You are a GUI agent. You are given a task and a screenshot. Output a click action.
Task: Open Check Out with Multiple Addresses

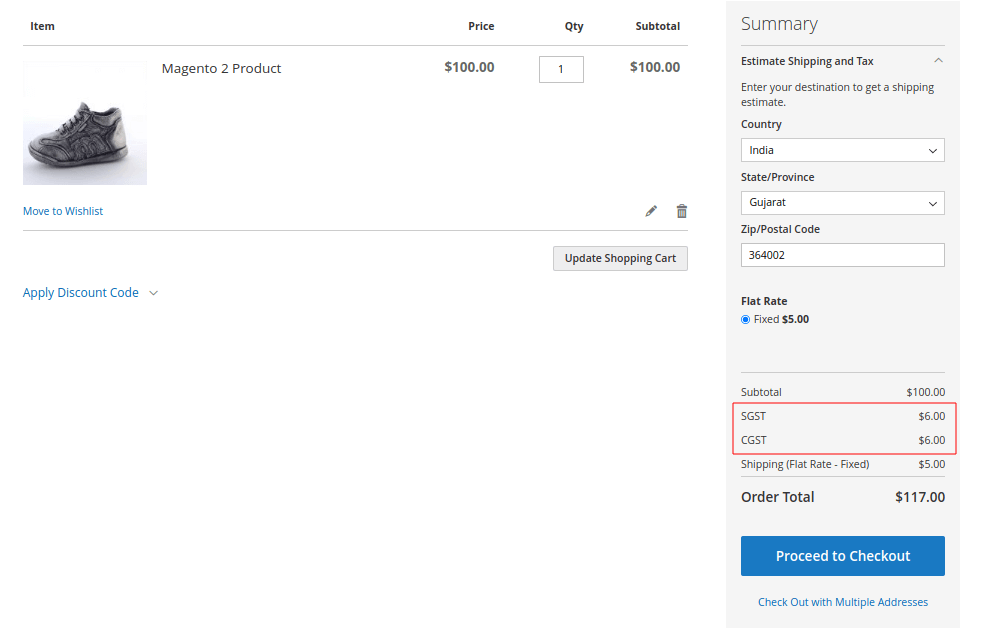click(x=842, y=601)
